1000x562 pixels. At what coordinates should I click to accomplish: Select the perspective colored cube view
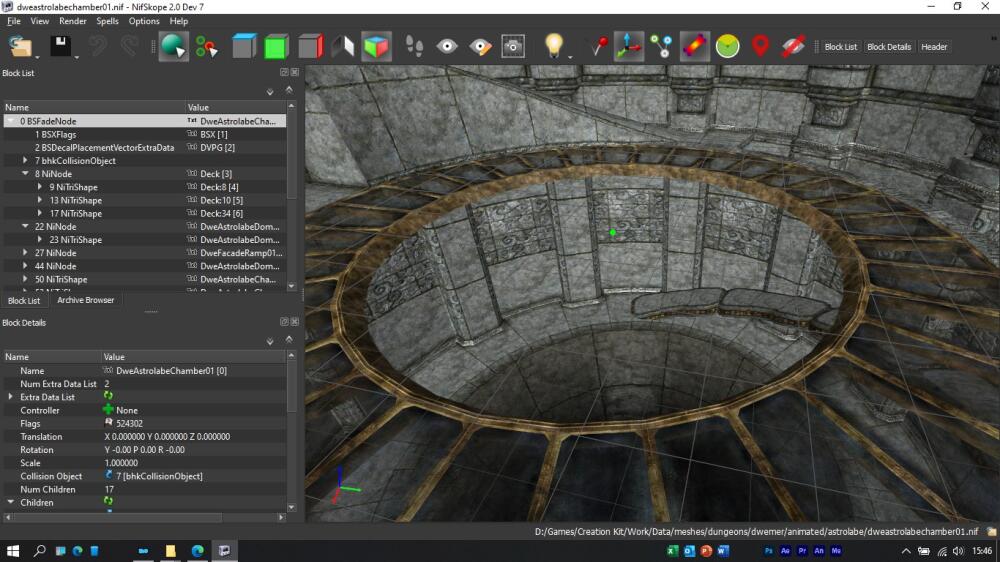click(x=376, y=47)
